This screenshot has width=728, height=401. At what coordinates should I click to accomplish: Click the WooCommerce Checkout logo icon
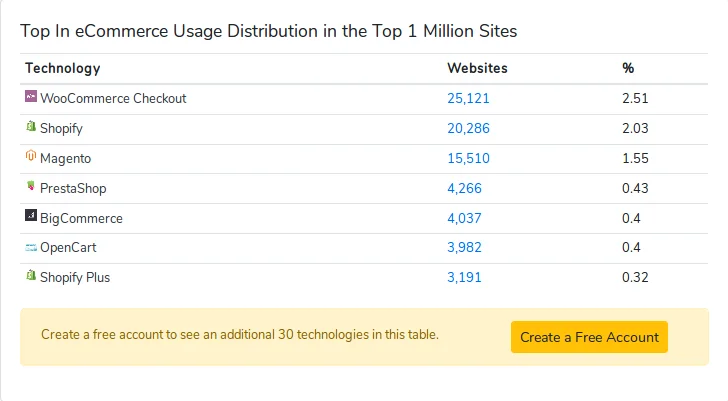click(x=31, y=98)
